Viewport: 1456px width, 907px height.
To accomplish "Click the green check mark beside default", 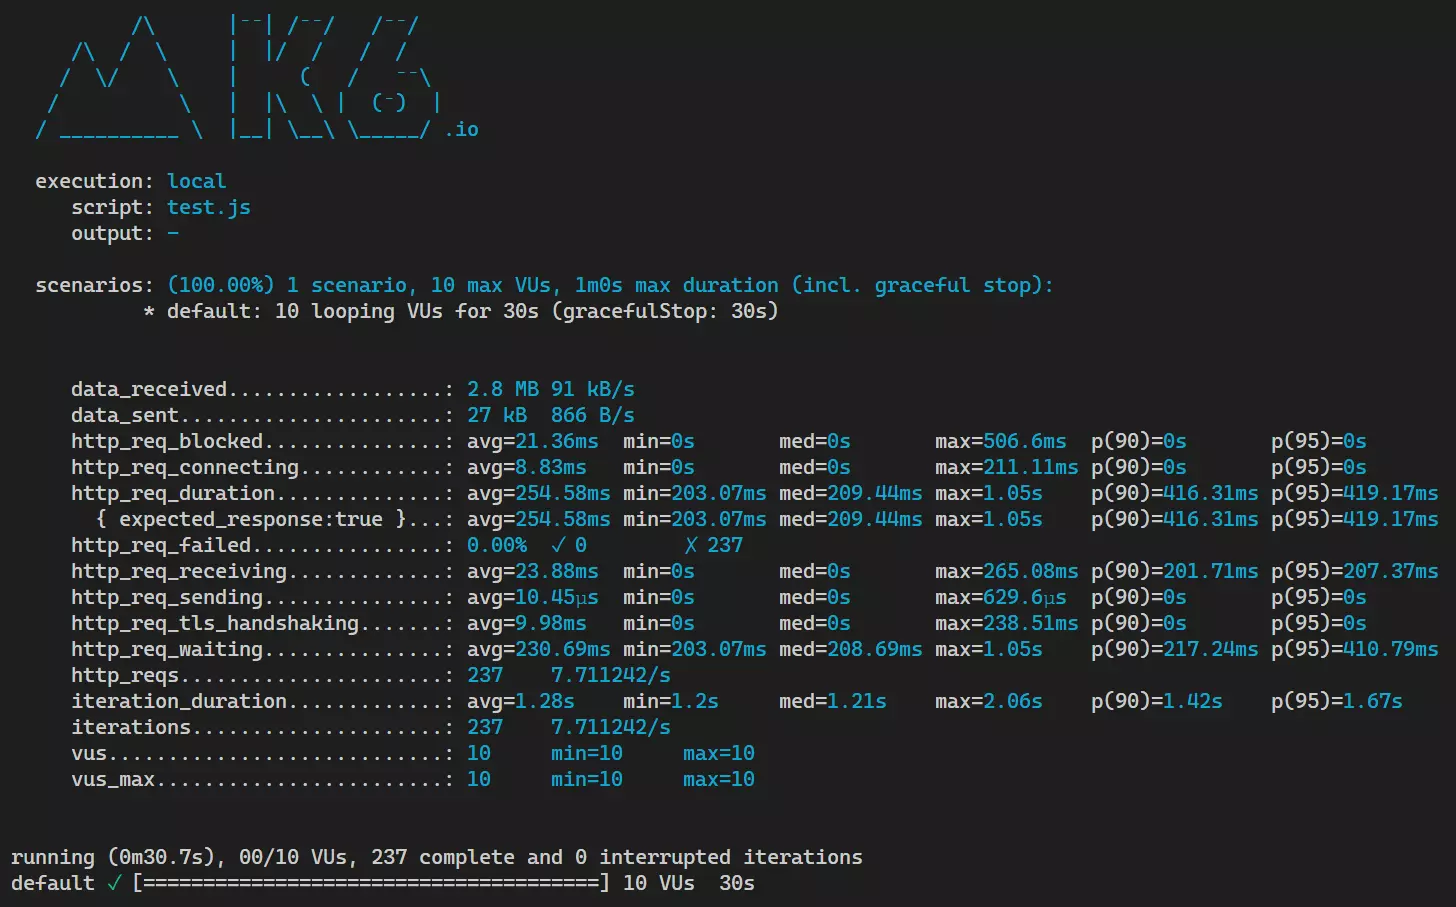I will coord(114,883).
